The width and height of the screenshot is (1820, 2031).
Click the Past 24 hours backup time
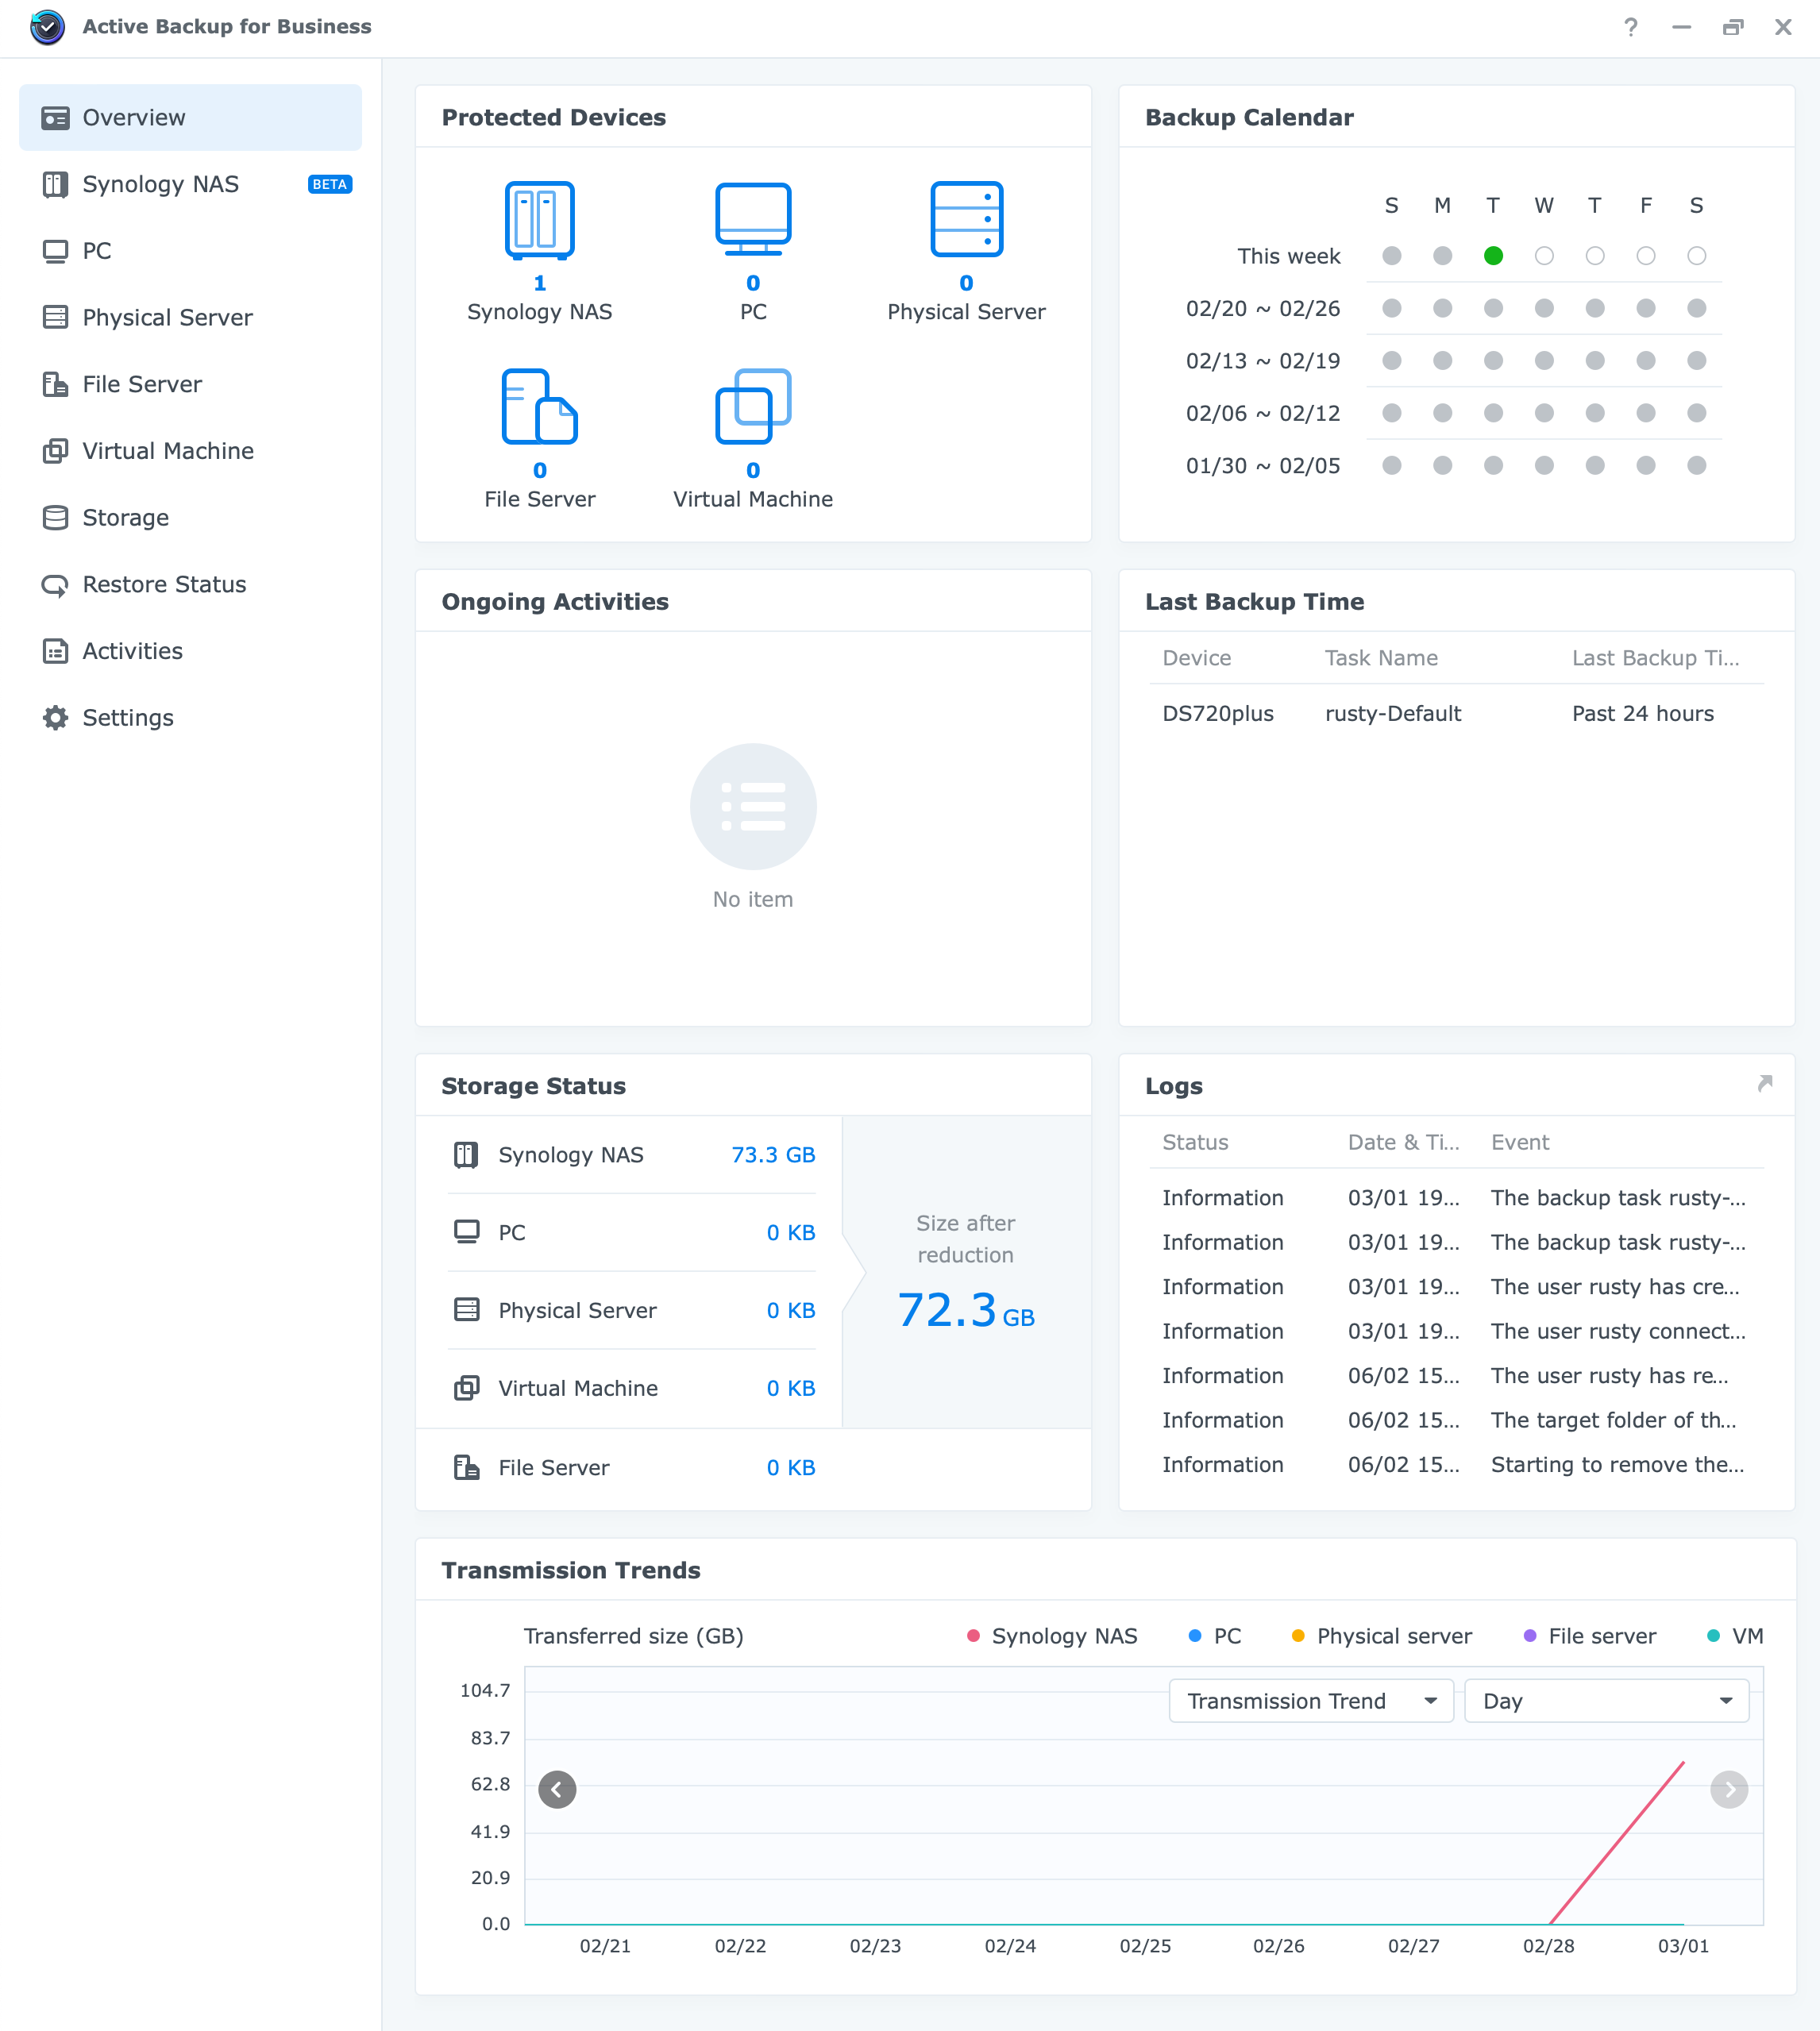(1642, 714)
